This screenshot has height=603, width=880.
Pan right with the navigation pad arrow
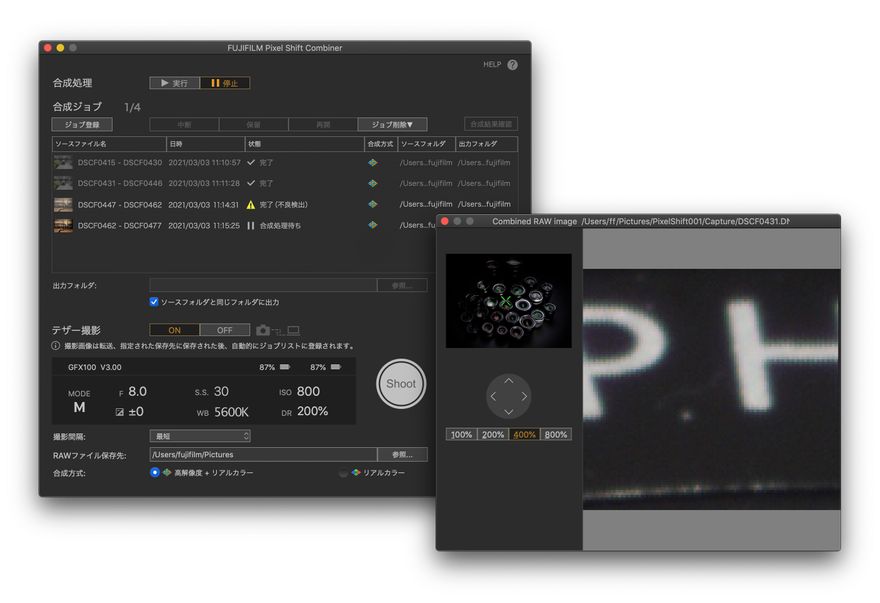pyautogui.click(x=524, y=396)
